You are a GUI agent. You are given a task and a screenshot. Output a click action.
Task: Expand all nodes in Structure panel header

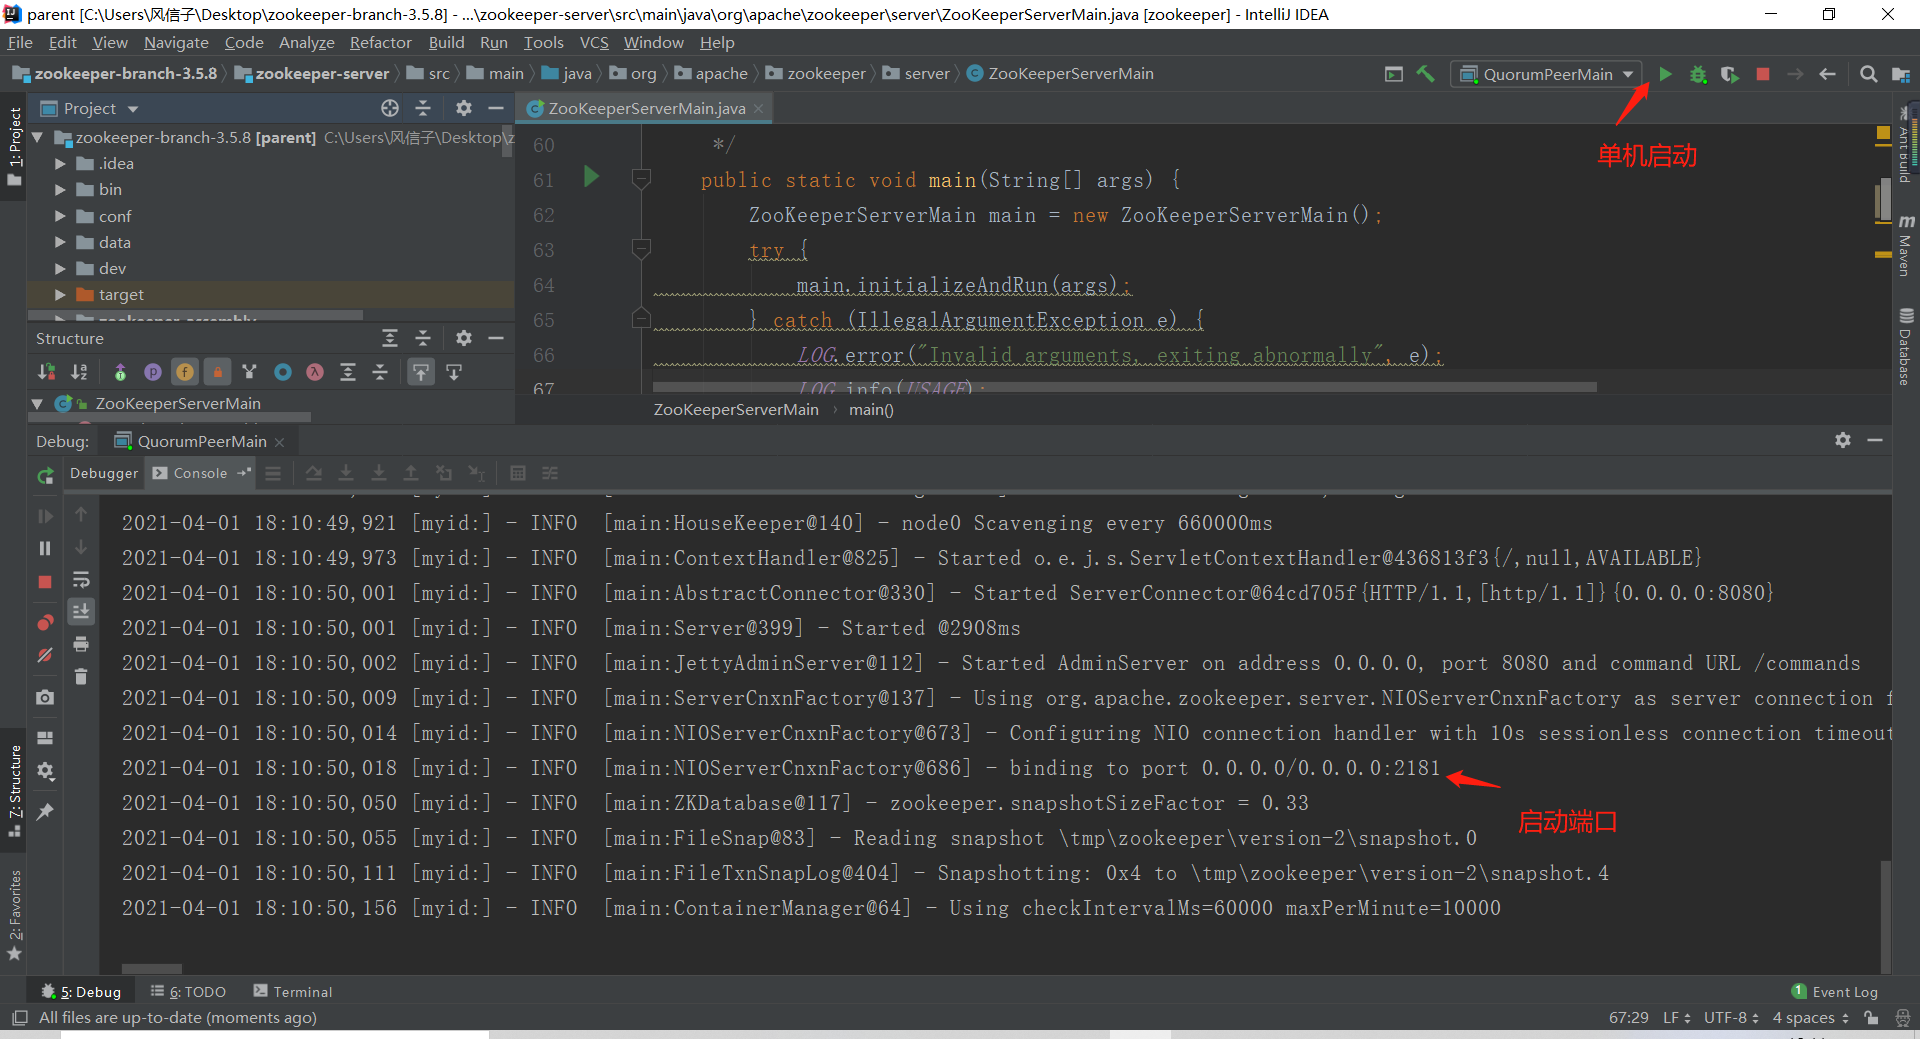click(390, 338)
